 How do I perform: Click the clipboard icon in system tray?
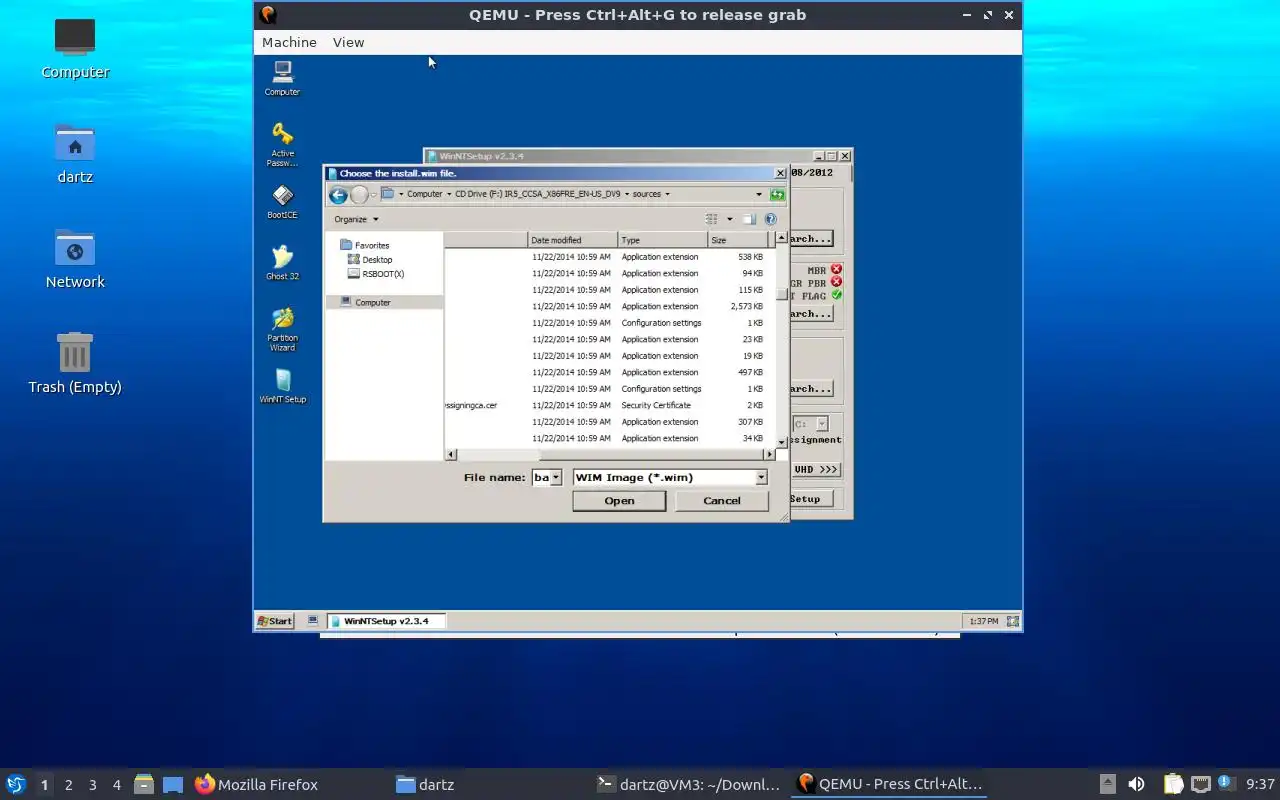pos(1173,784)
